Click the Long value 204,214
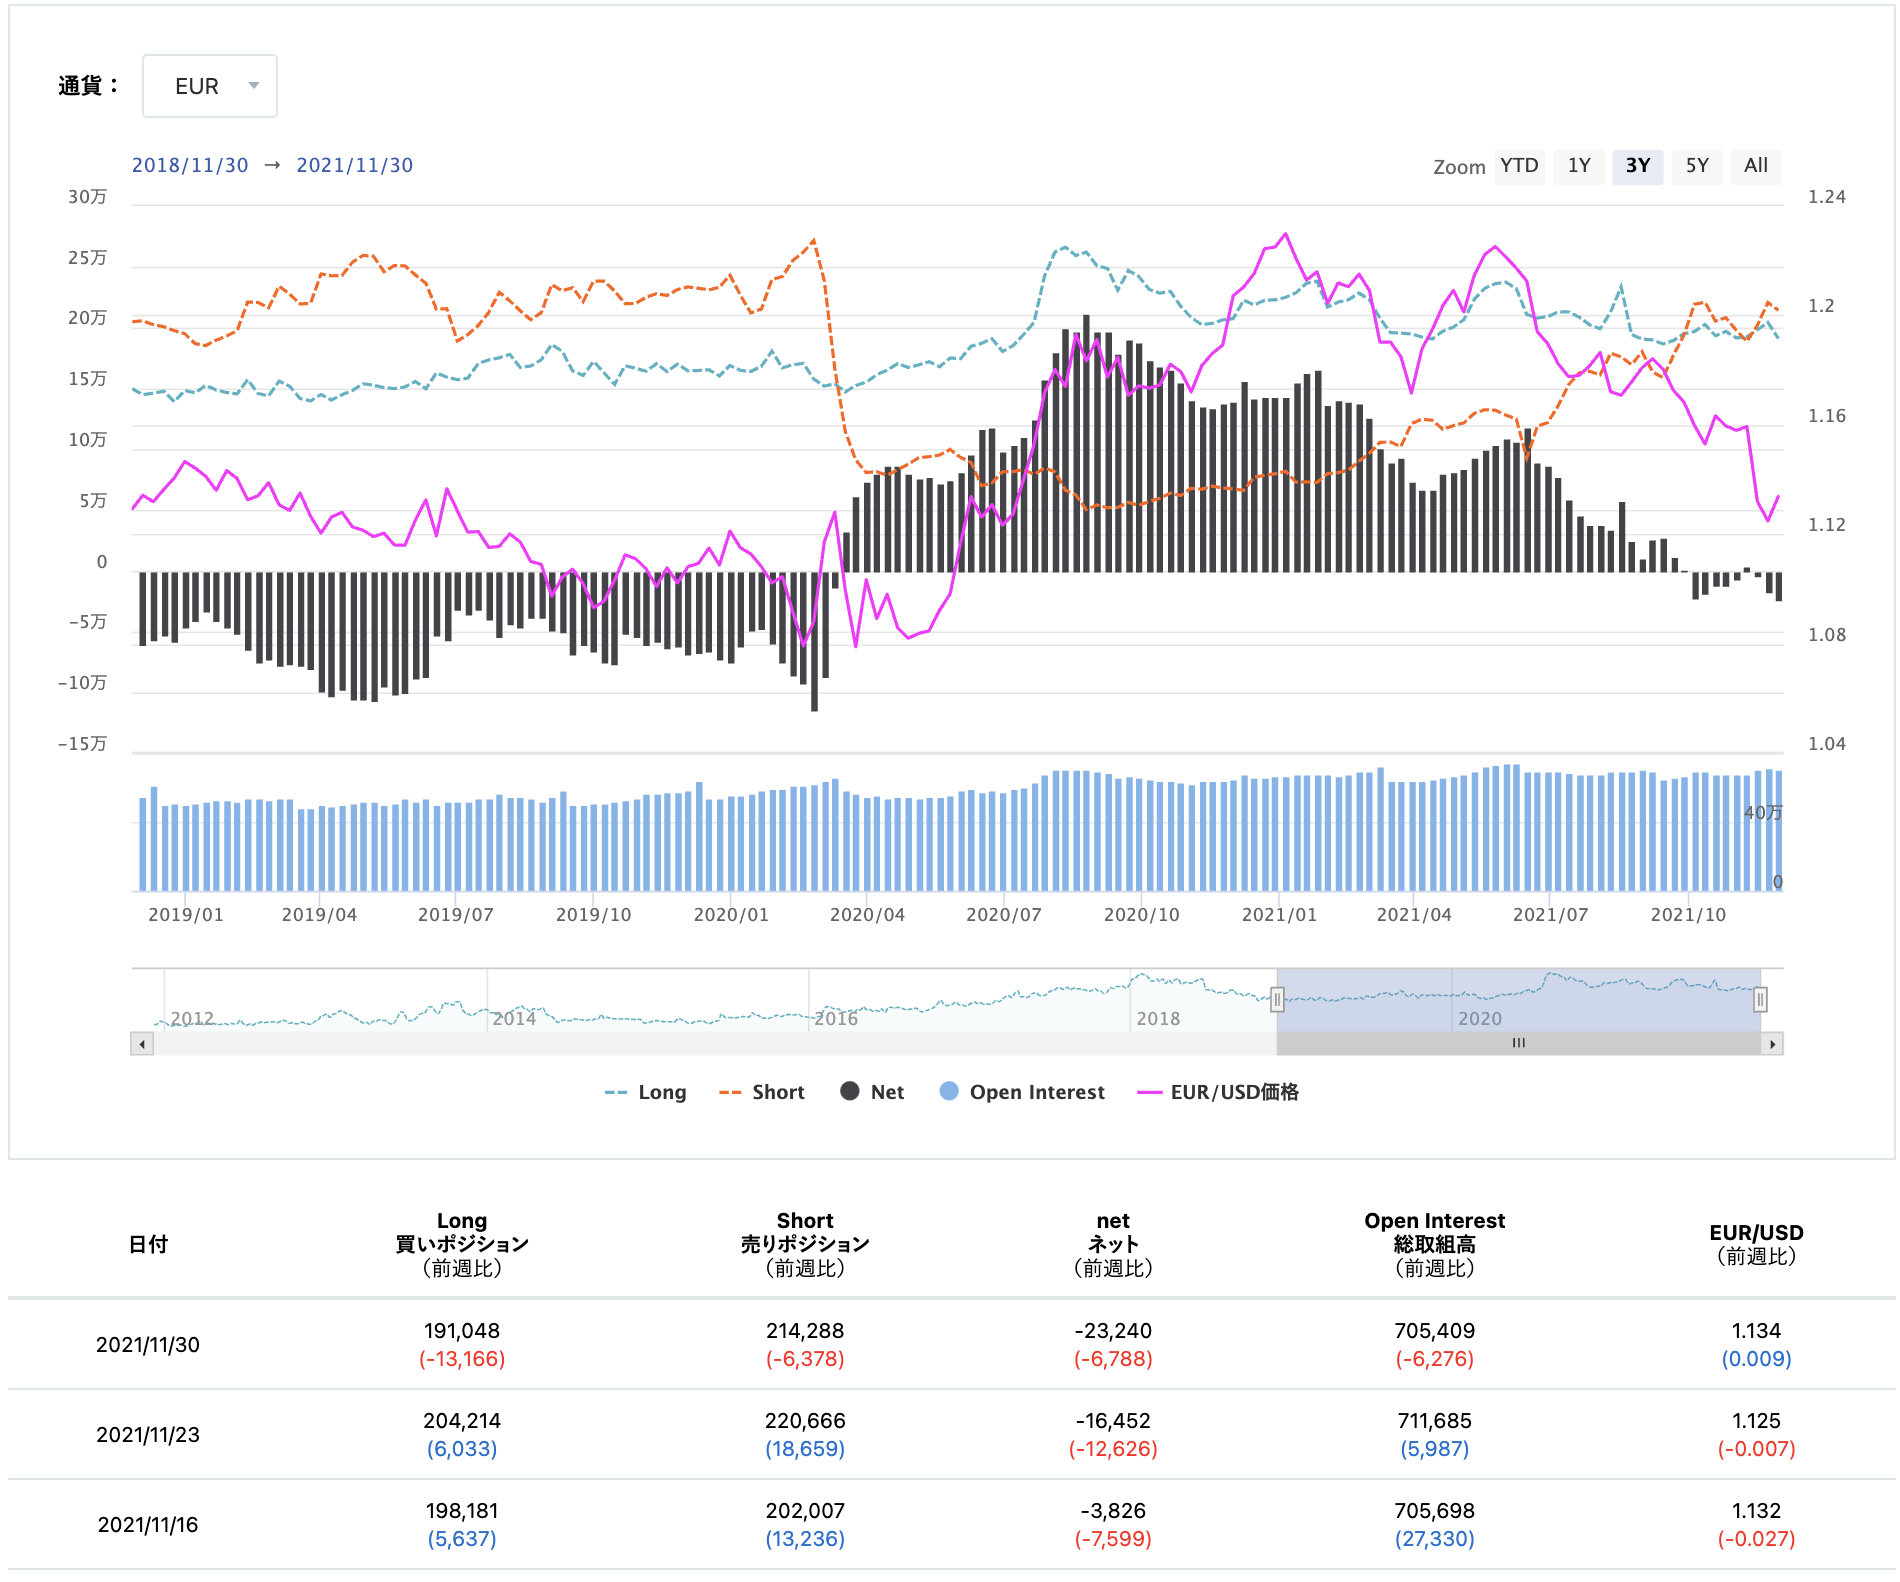Viewport: 1900px width, 1582px height. pyautogui.click(x=462, y=1421)
